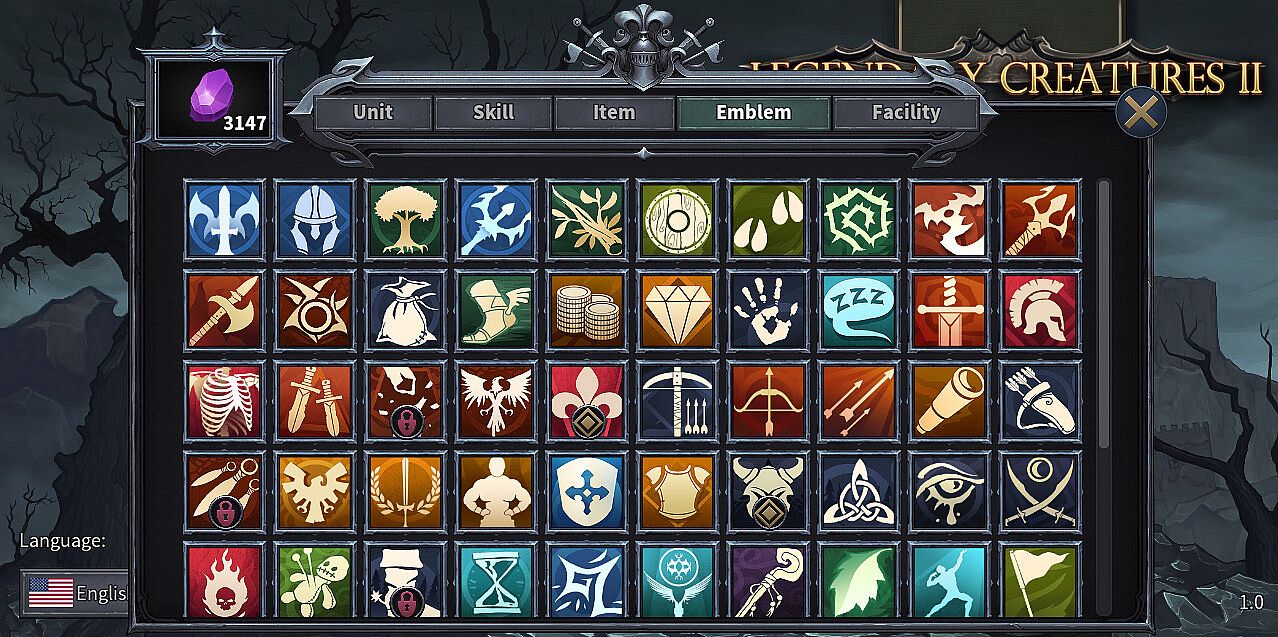Select the green tree emblem
Viewport: 1278px width, 637px height.
click(405, 219)
